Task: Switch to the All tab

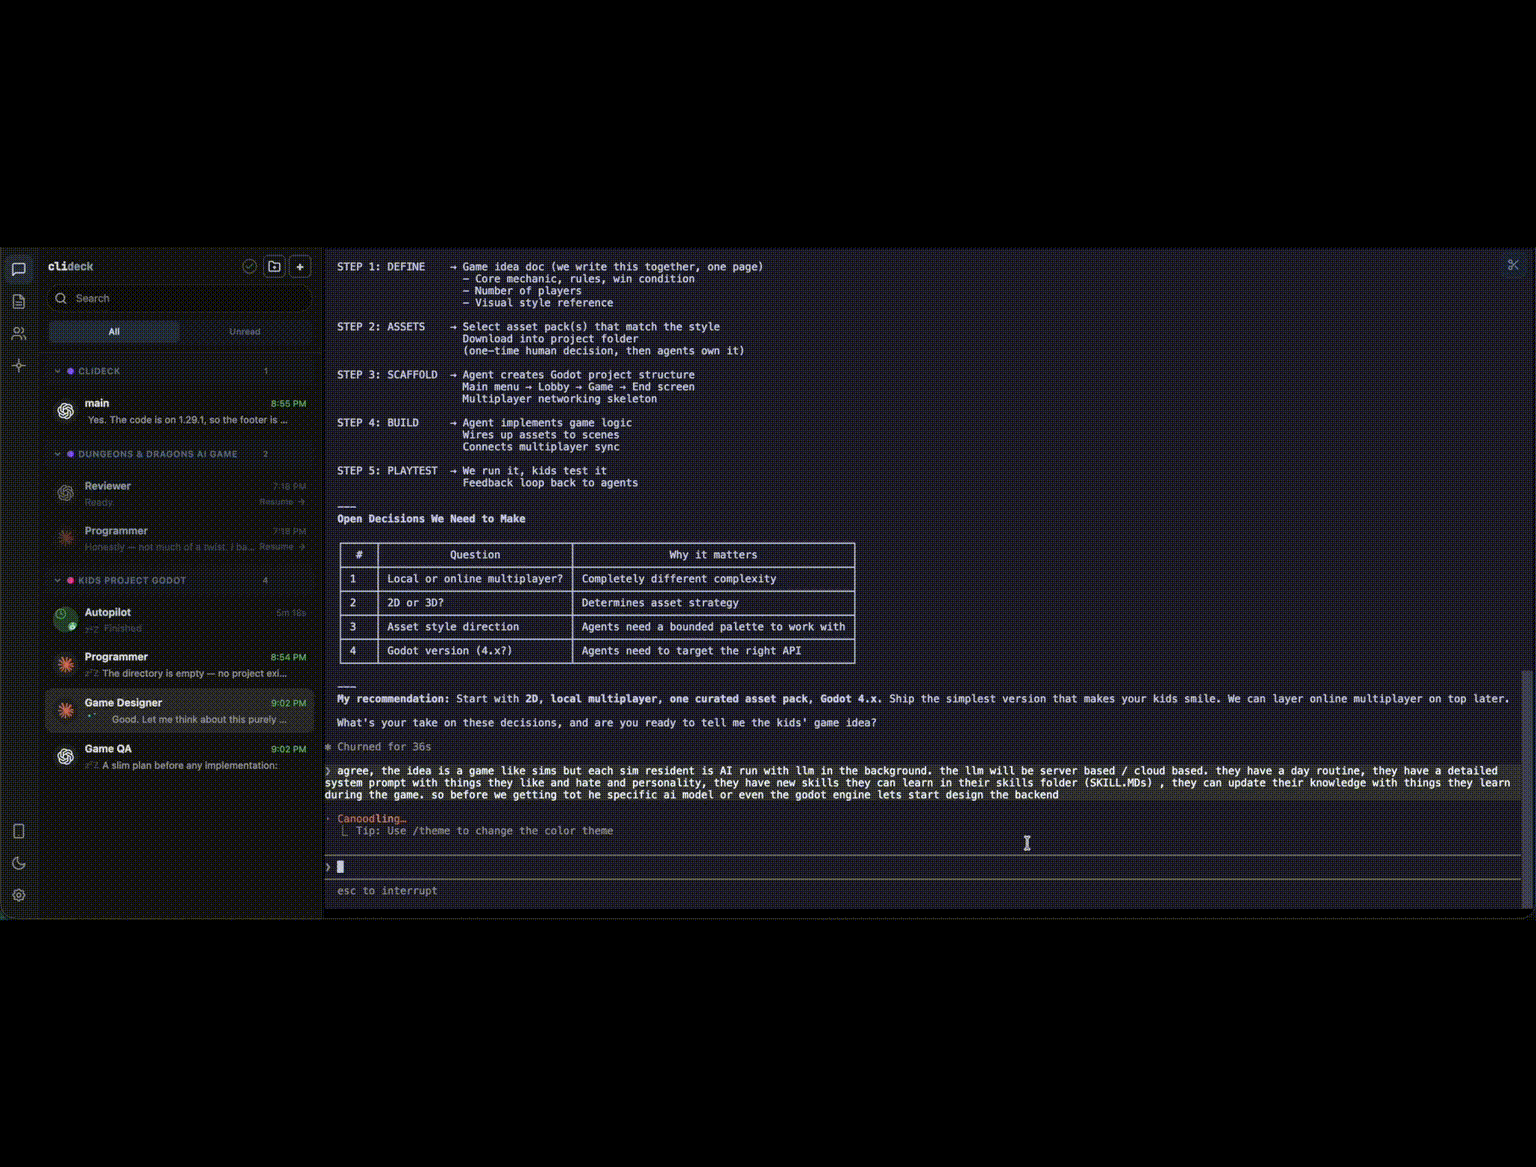Action: [x=114, y=331]
